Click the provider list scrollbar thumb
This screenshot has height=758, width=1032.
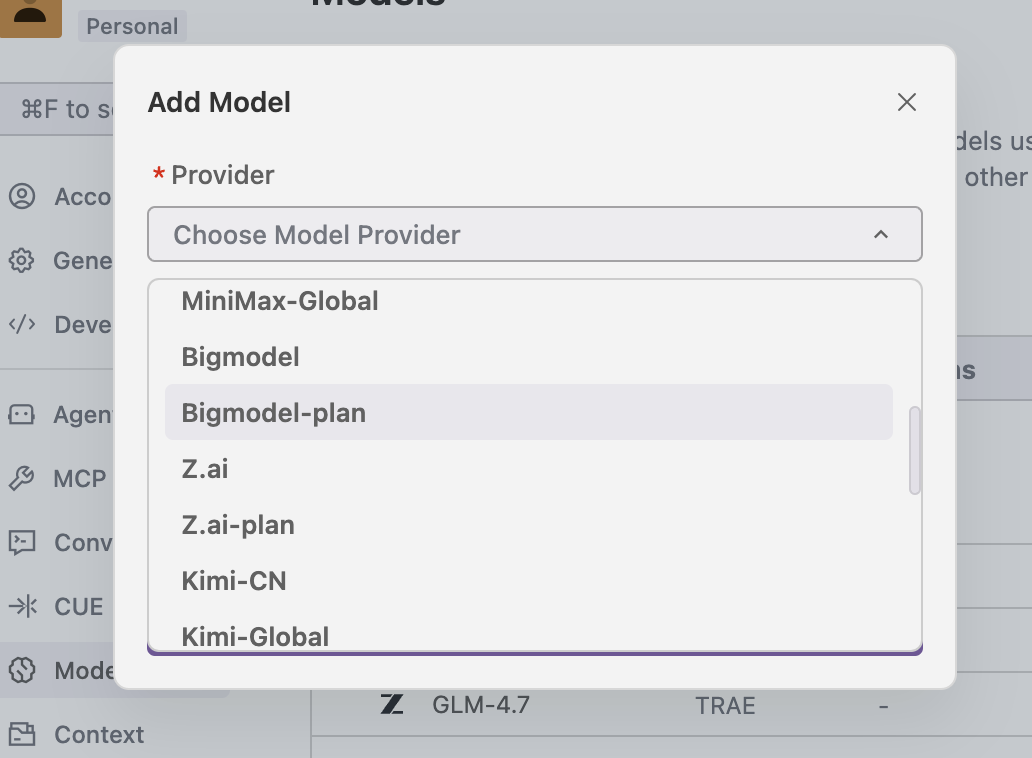[x=914, y=450]
